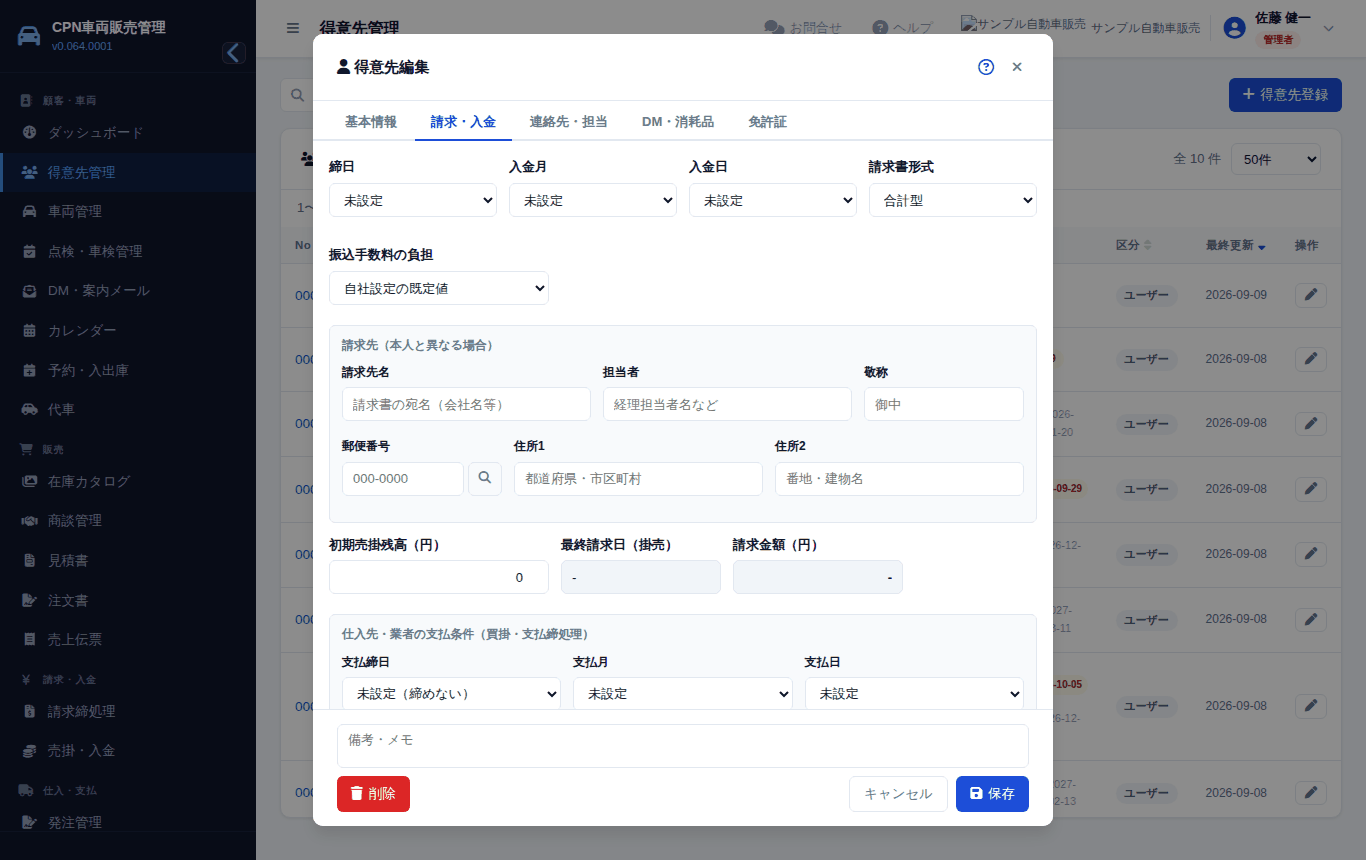Click the 備考・メモ text area
1366x860 pixels.
(x=683, y=746)
